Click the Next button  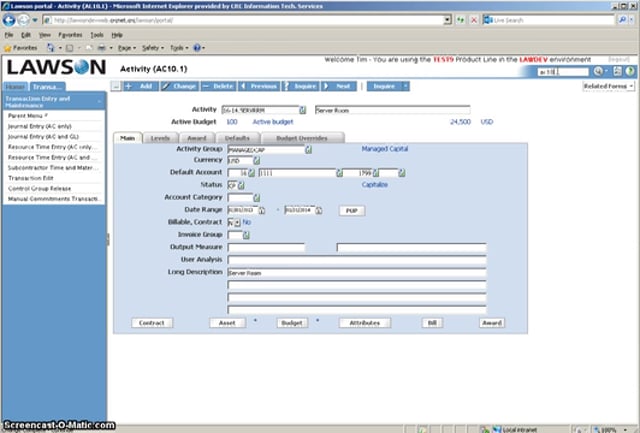tap(339, 86)
